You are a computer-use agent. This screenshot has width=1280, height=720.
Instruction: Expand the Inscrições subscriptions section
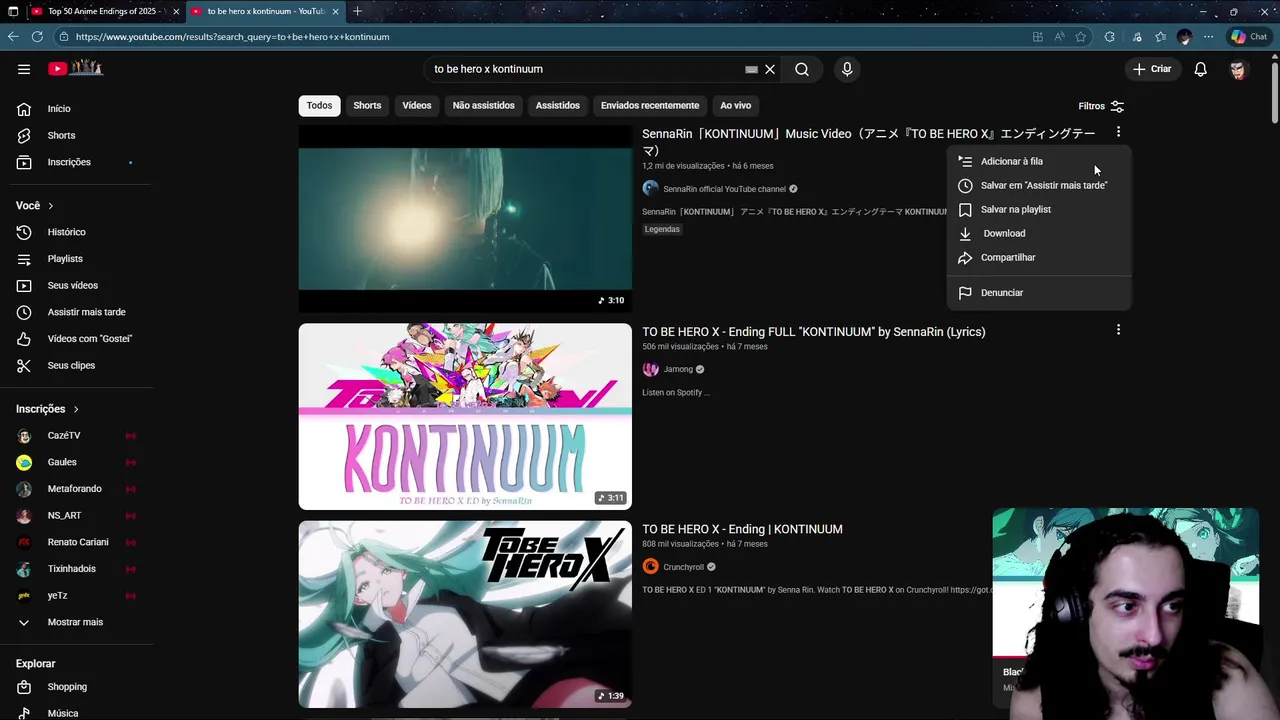[47, 409]
